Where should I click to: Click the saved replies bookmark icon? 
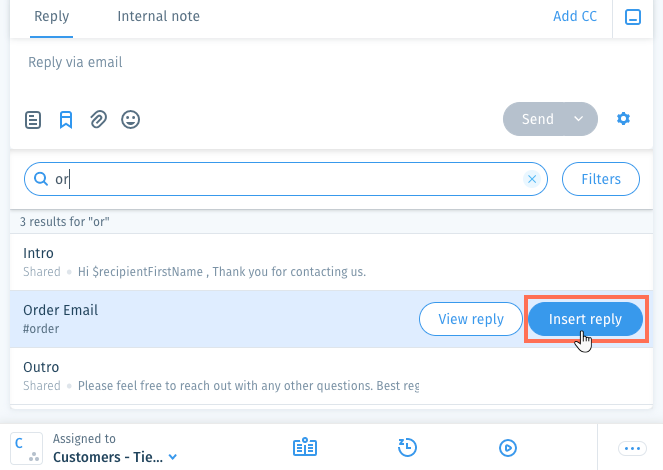66,120
